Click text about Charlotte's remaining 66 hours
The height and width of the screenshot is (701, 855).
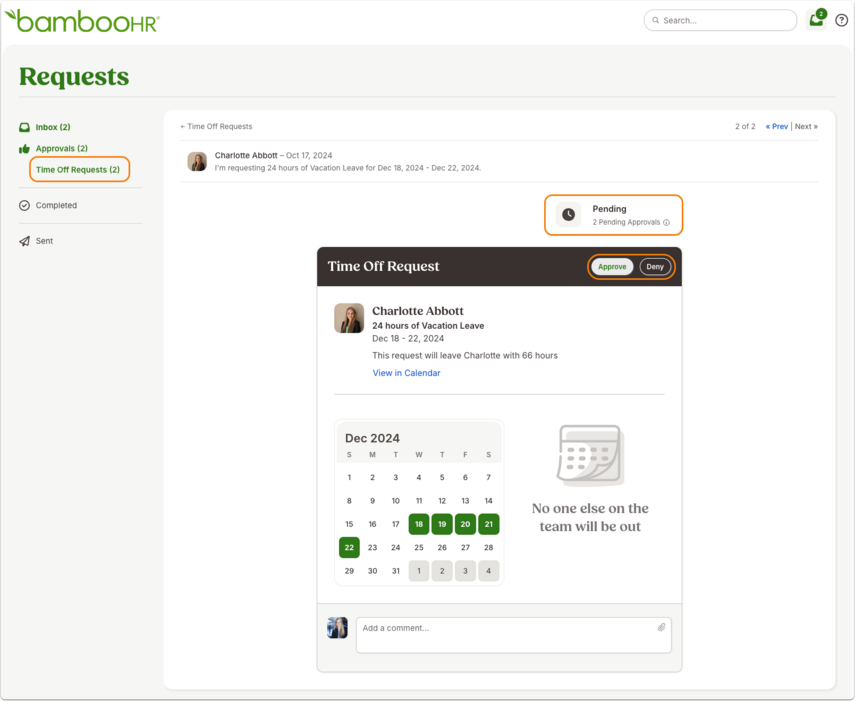(x=465, y=355)
